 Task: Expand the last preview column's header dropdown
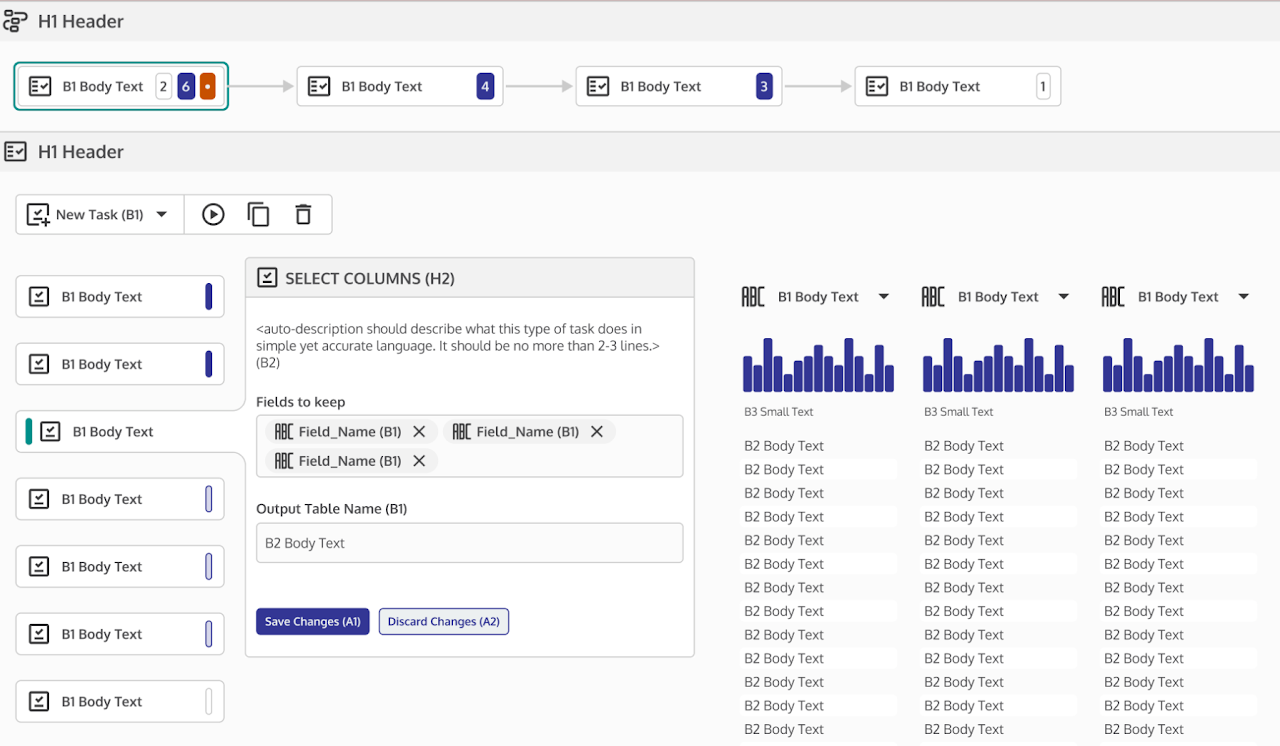[x=1244, y=296]
